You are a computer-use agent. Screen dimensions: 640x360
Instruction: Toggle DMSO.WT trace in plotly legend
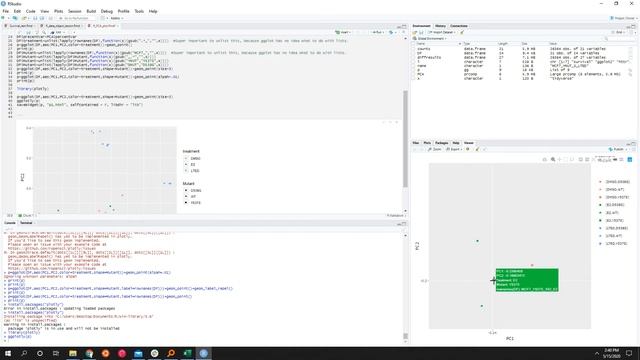click(611, 189)
